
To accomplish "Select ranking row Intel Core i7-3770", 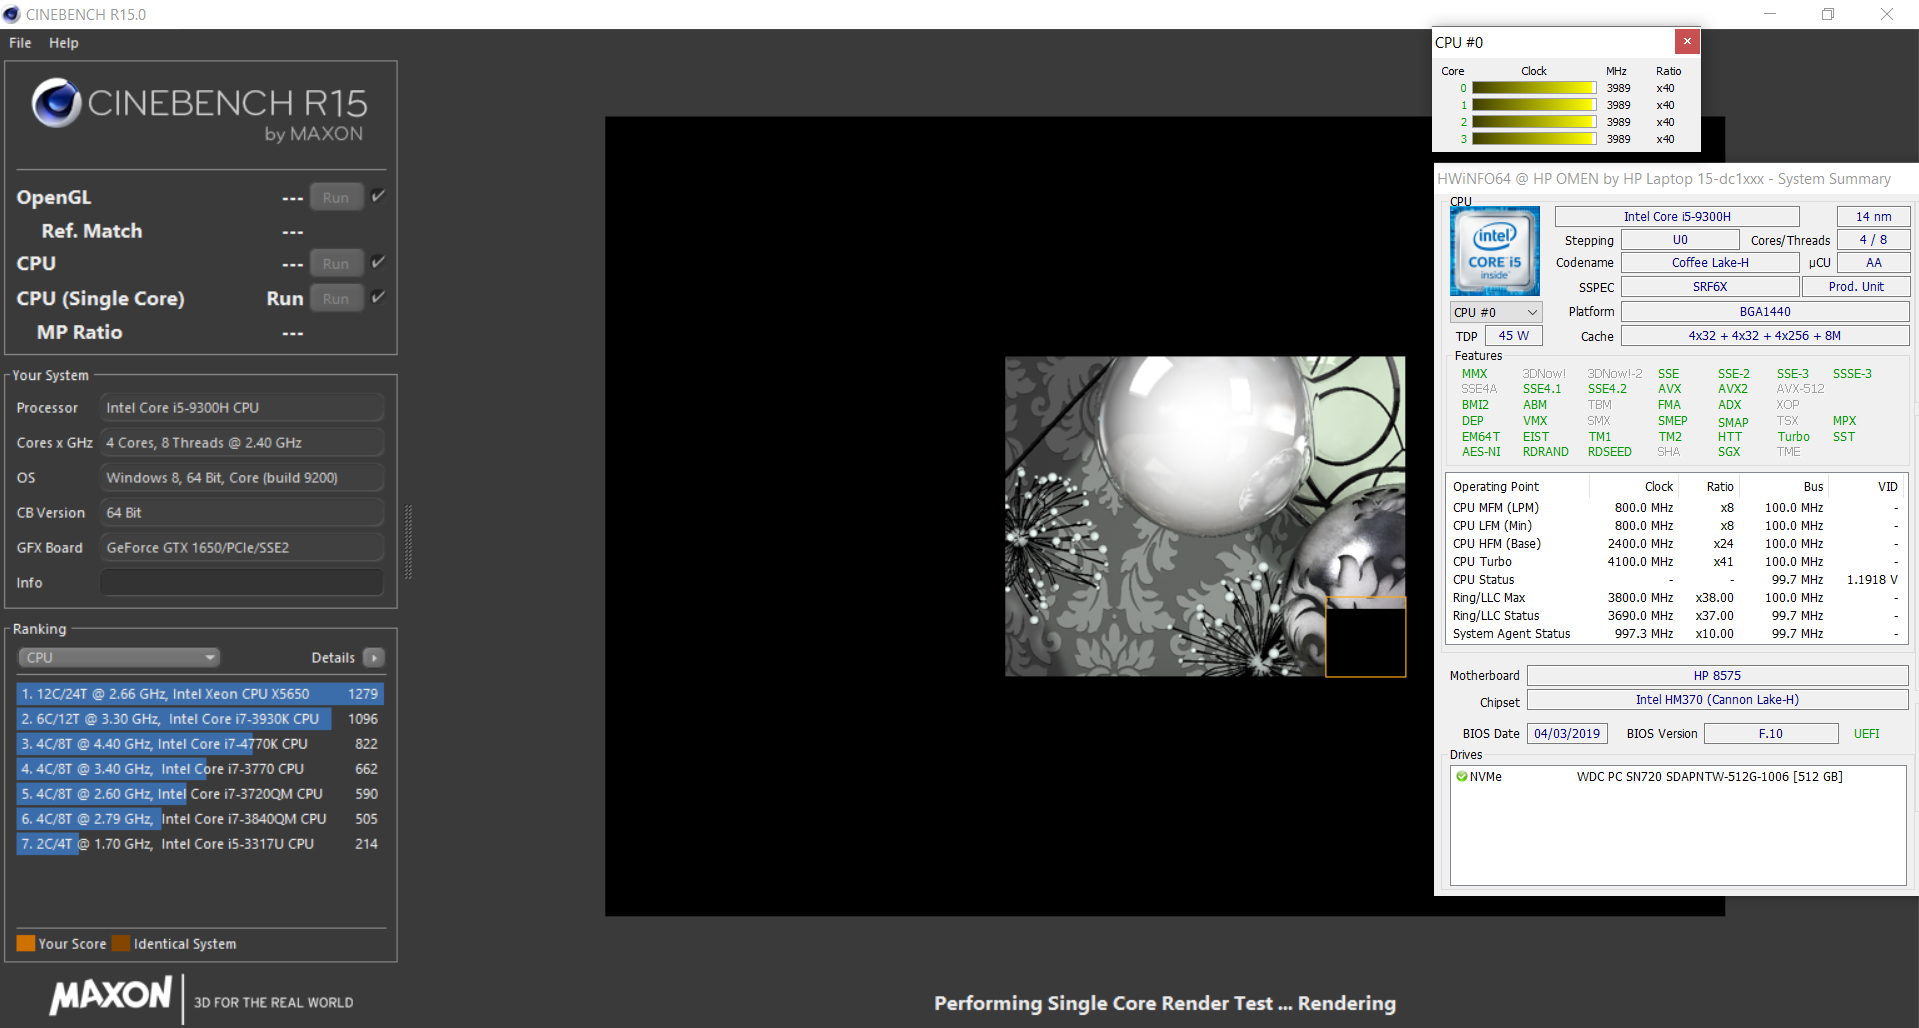I will tap(200, 769).
